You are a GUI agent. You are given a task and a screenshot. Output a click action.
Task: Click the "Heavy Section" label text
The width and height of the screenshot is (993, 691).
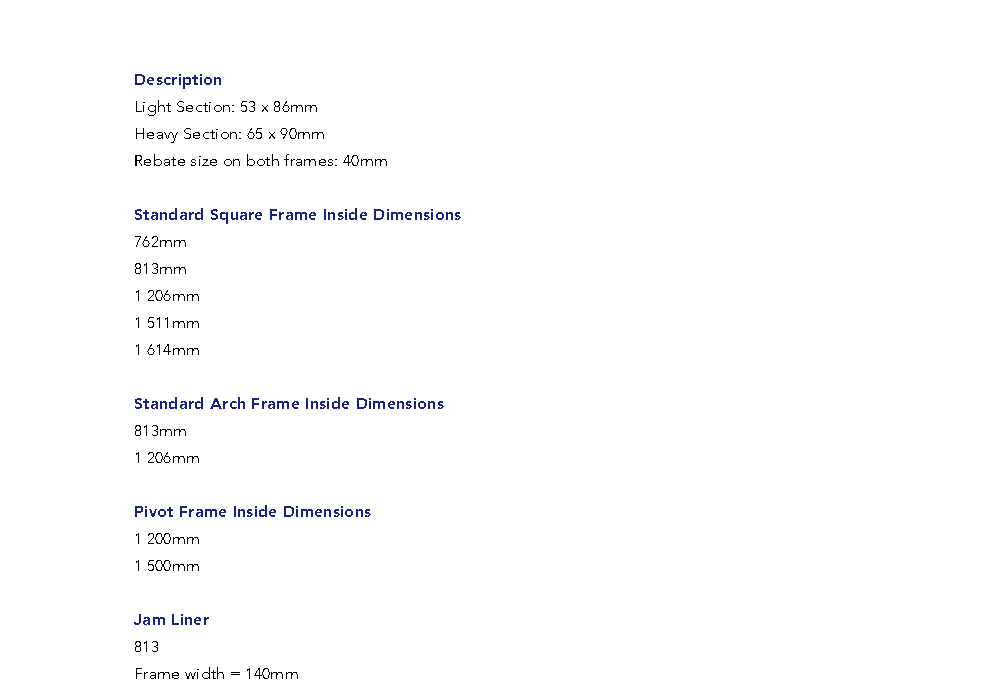click(188, 134)
